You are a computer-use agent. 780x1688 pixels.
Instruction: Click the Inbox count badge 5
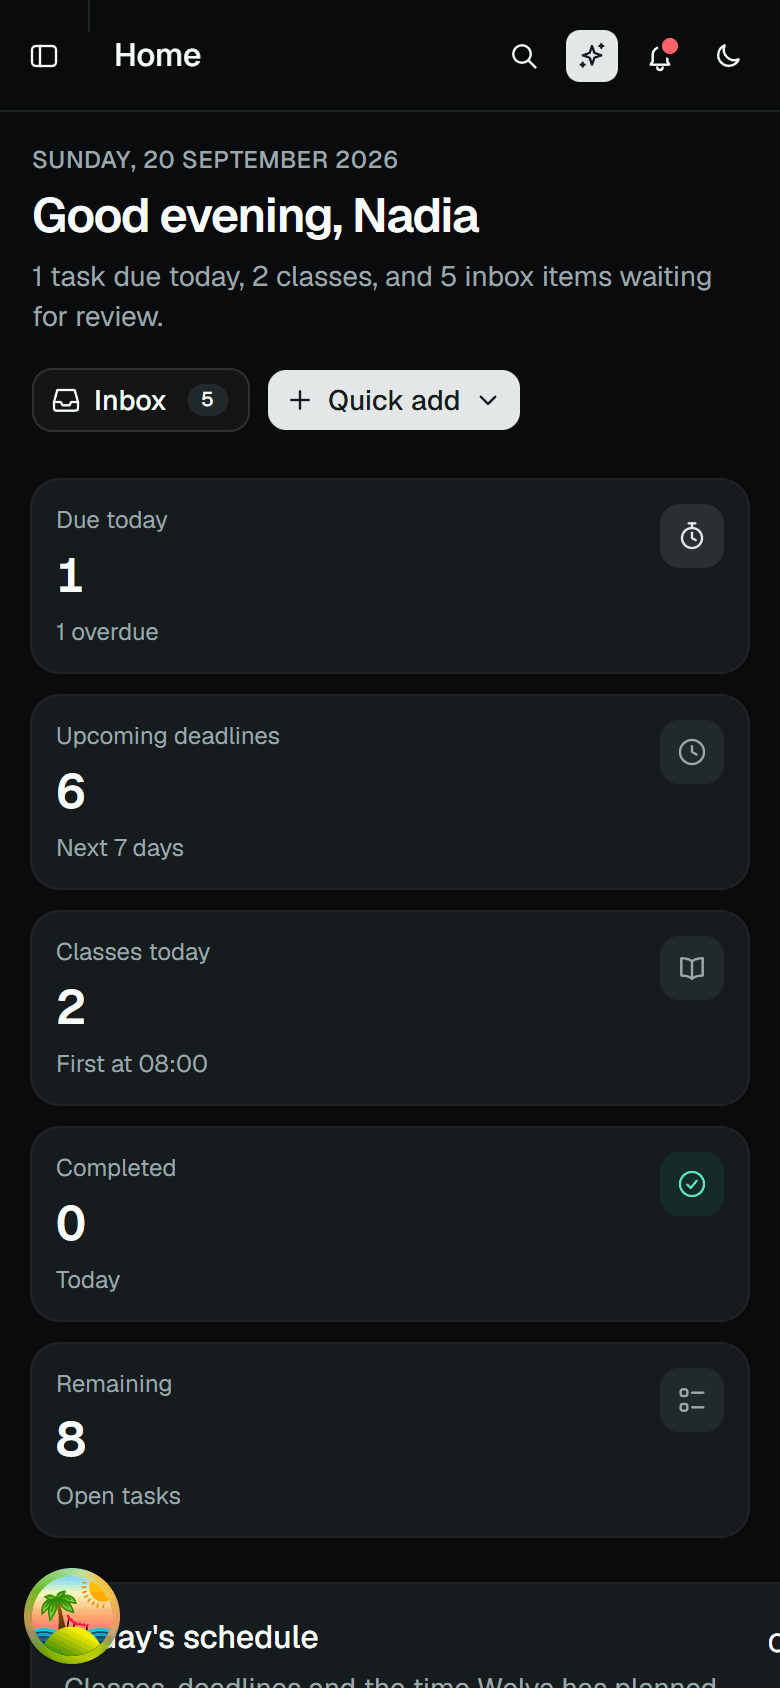(x=207, y=400)
